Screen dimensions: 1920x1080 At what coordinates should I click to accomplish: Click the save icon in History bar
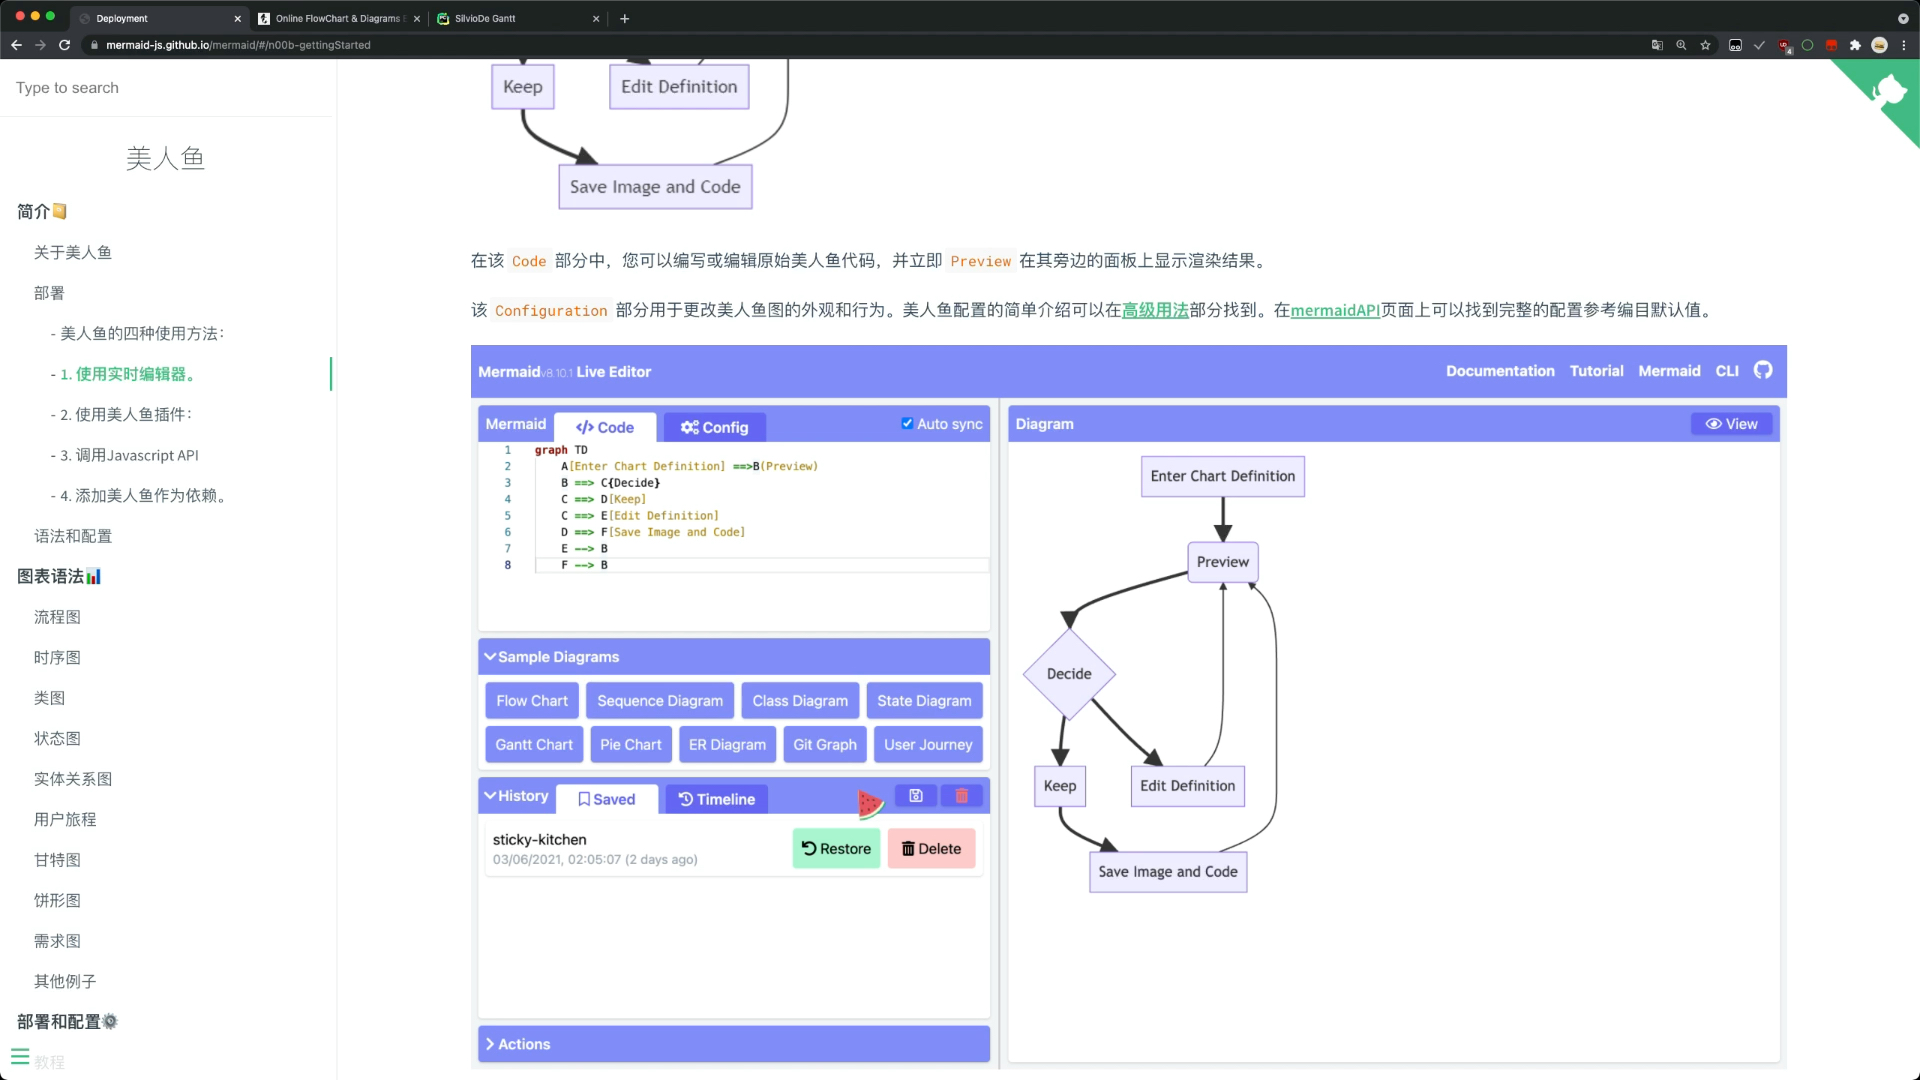click(x=915, y=796)
